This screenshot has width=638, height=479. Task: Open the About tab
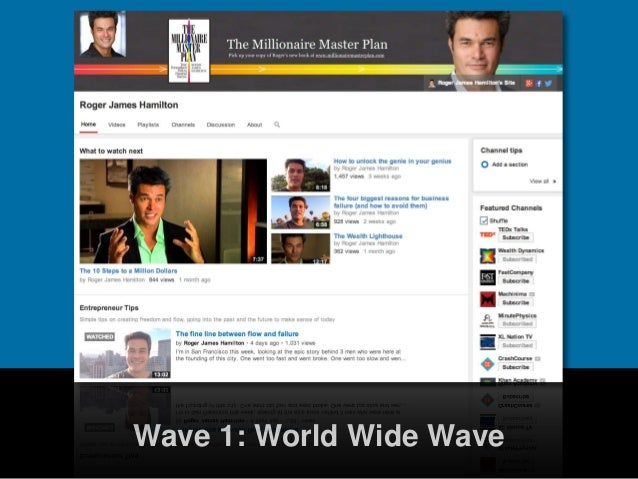(x=254, y=125)
